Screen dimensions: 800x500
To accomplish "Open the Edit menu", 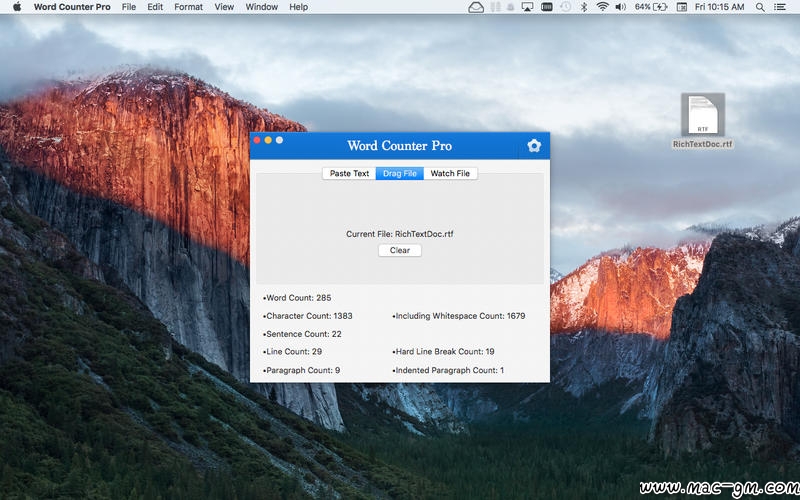I will (x=155, y=7).
